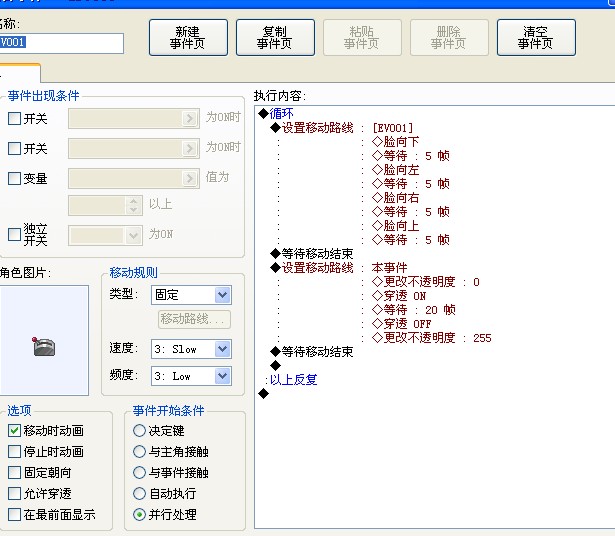The height and width of the screenshot is (536, 615).
Task: Select the 脸向上 move command line
Action: [395, 226]
